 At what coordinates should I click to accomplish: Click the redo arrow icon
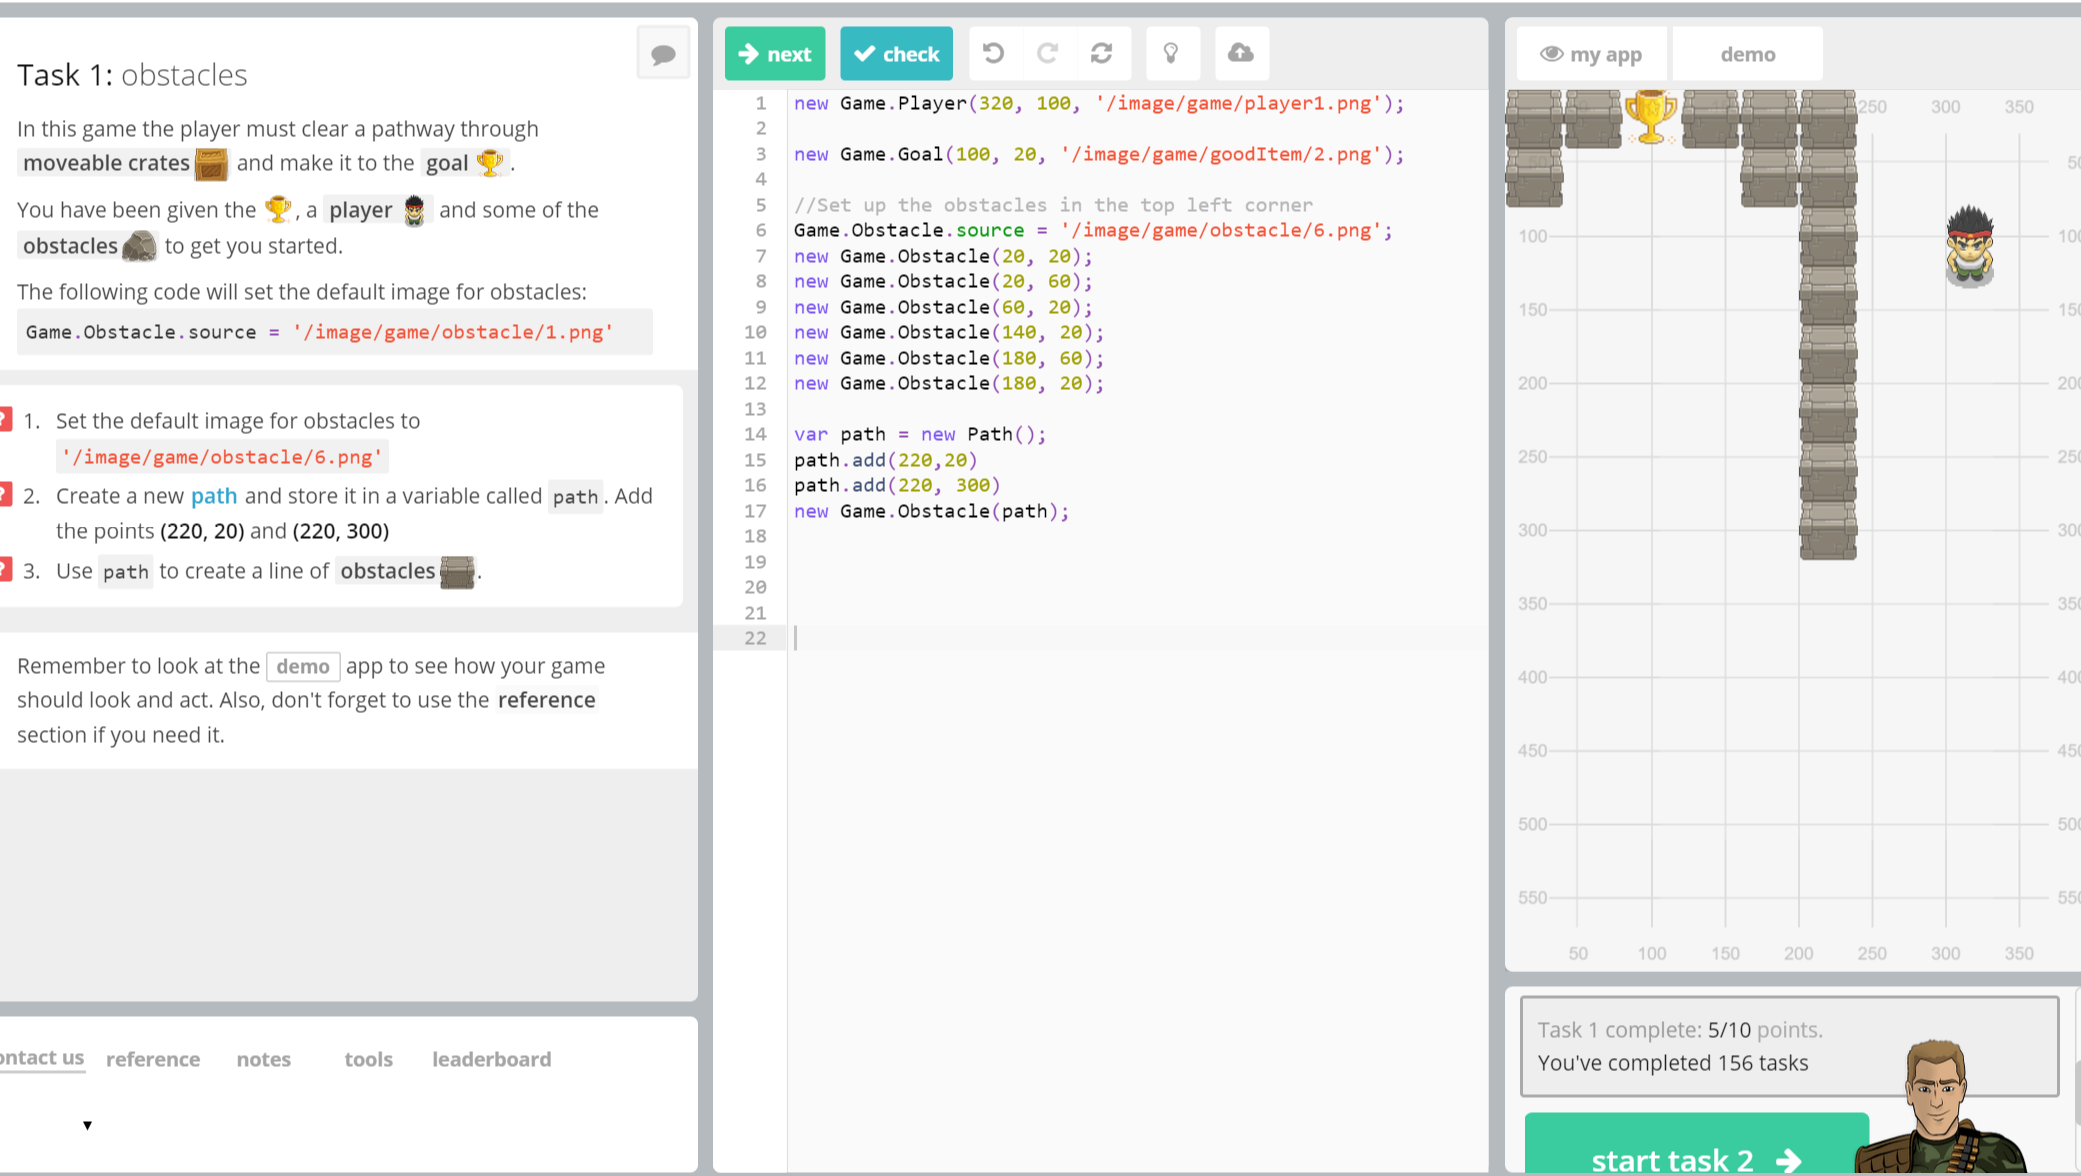(x=1047, y=53)
